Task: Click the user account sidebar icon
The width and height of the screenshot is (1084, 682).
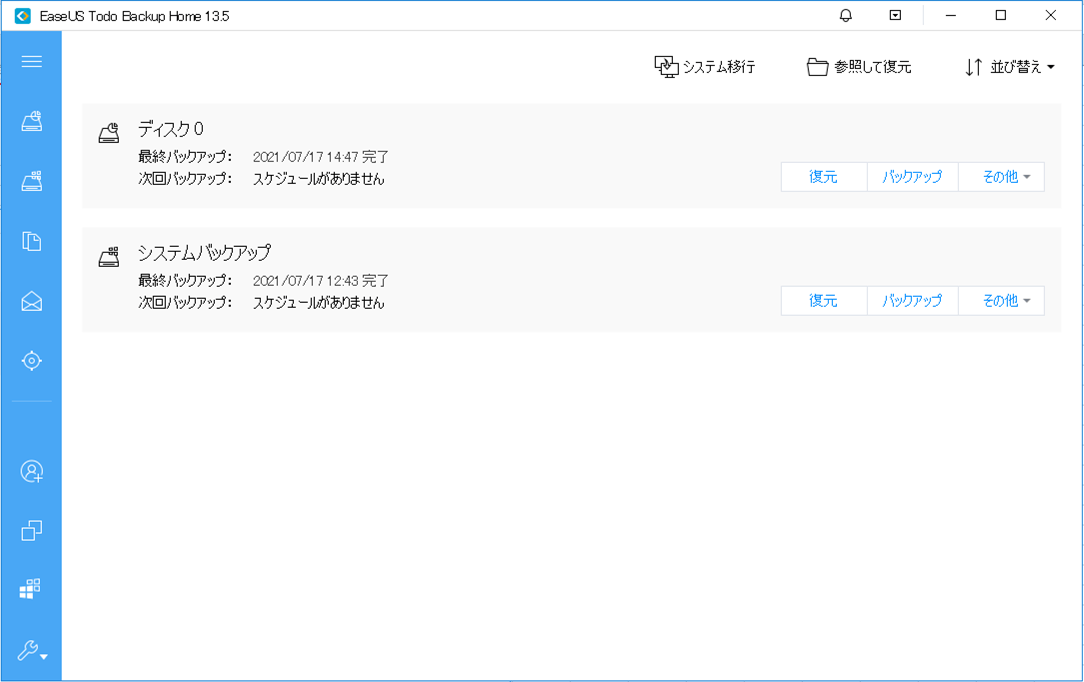Action: click(x=31, y=471)
